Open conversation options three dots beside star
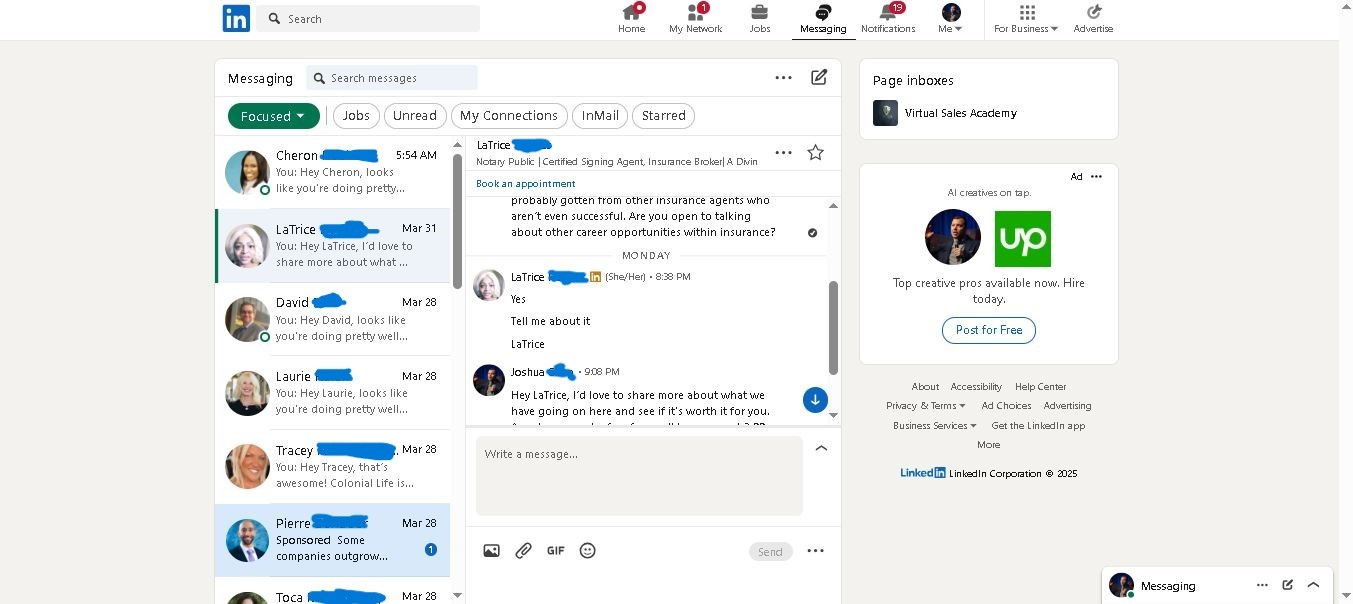This screenshot has width=1353, height=604. 783,153
